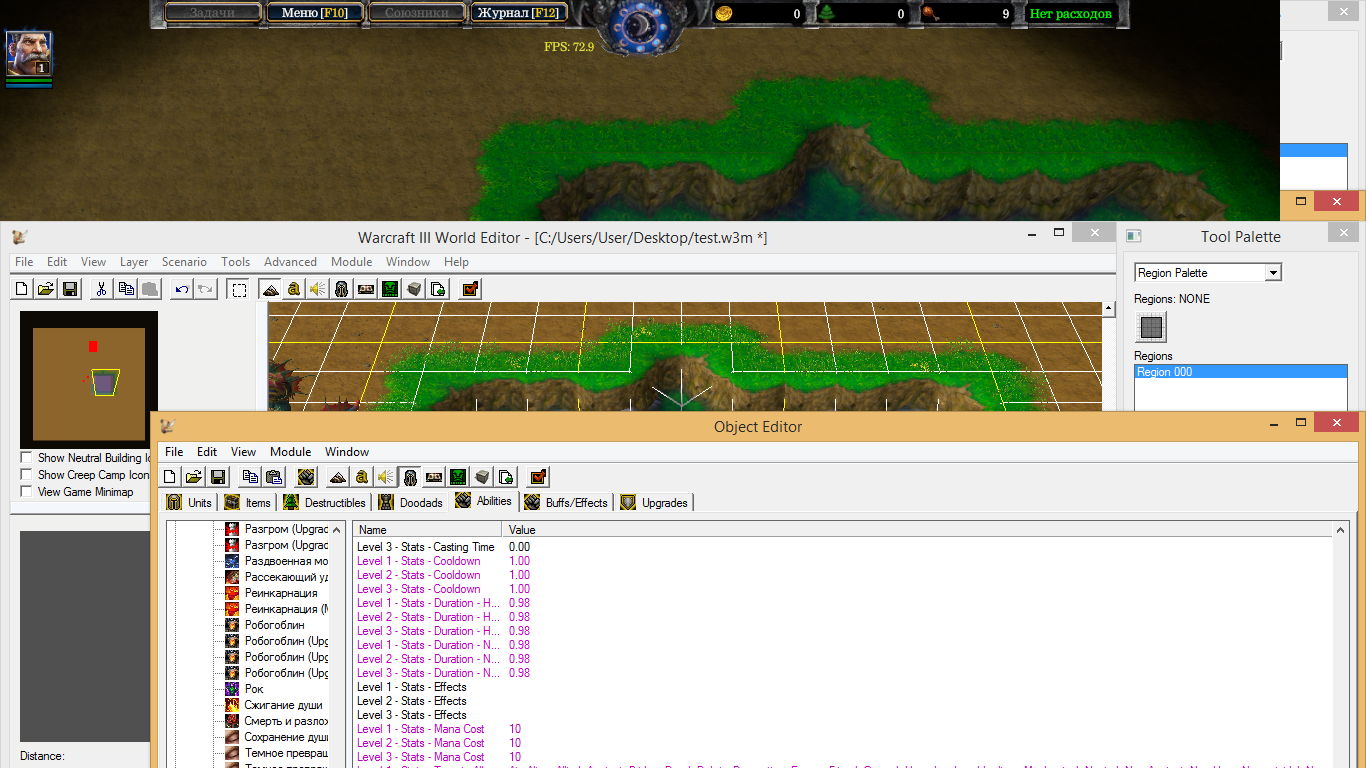This screenshot has height=768, width=1366.
Task: Open Scenario menu in World Editor
Action: click(184, 262)
